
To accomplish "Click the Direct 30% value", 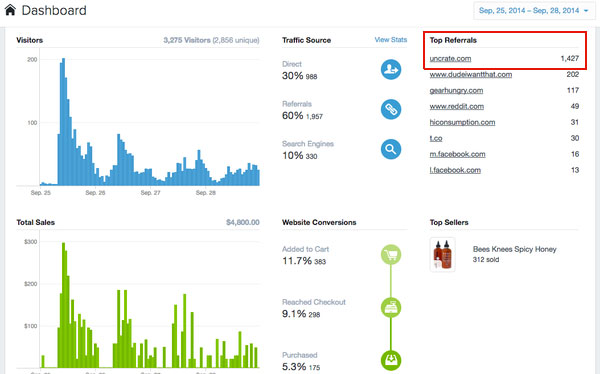I will tap(293, 76).
